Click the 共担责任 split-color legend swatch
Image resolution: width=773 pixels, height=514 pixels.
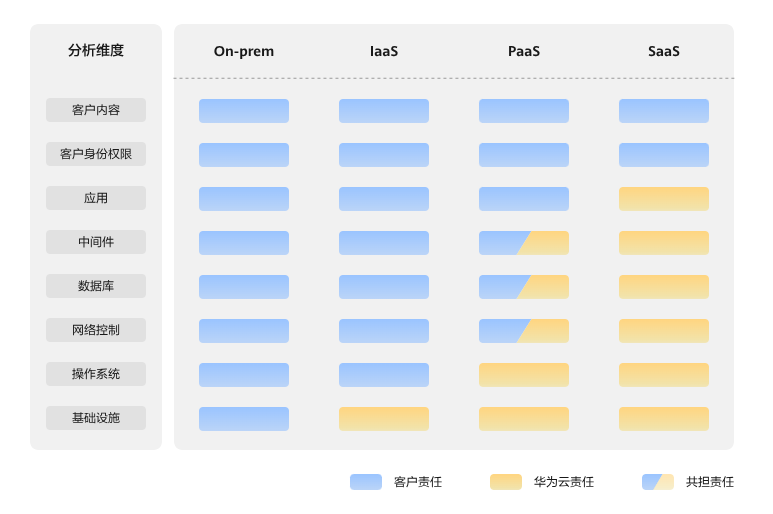click(x=657, y=482)
